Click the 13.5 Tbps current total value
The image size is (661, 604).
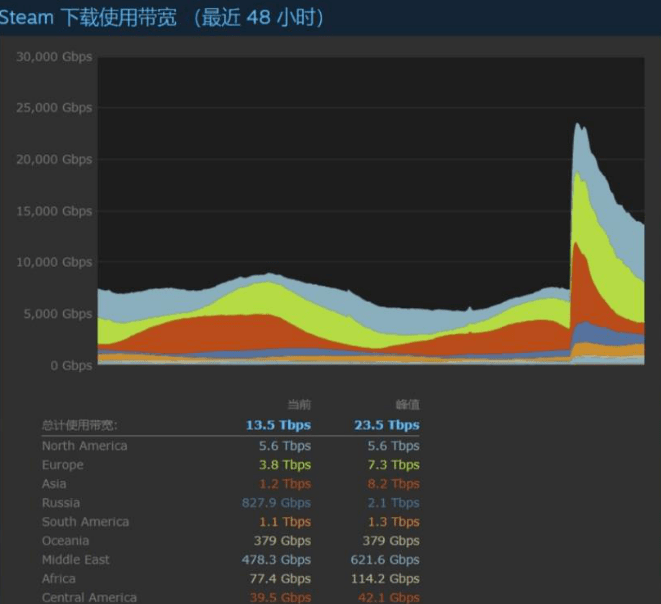coord(278,425)
